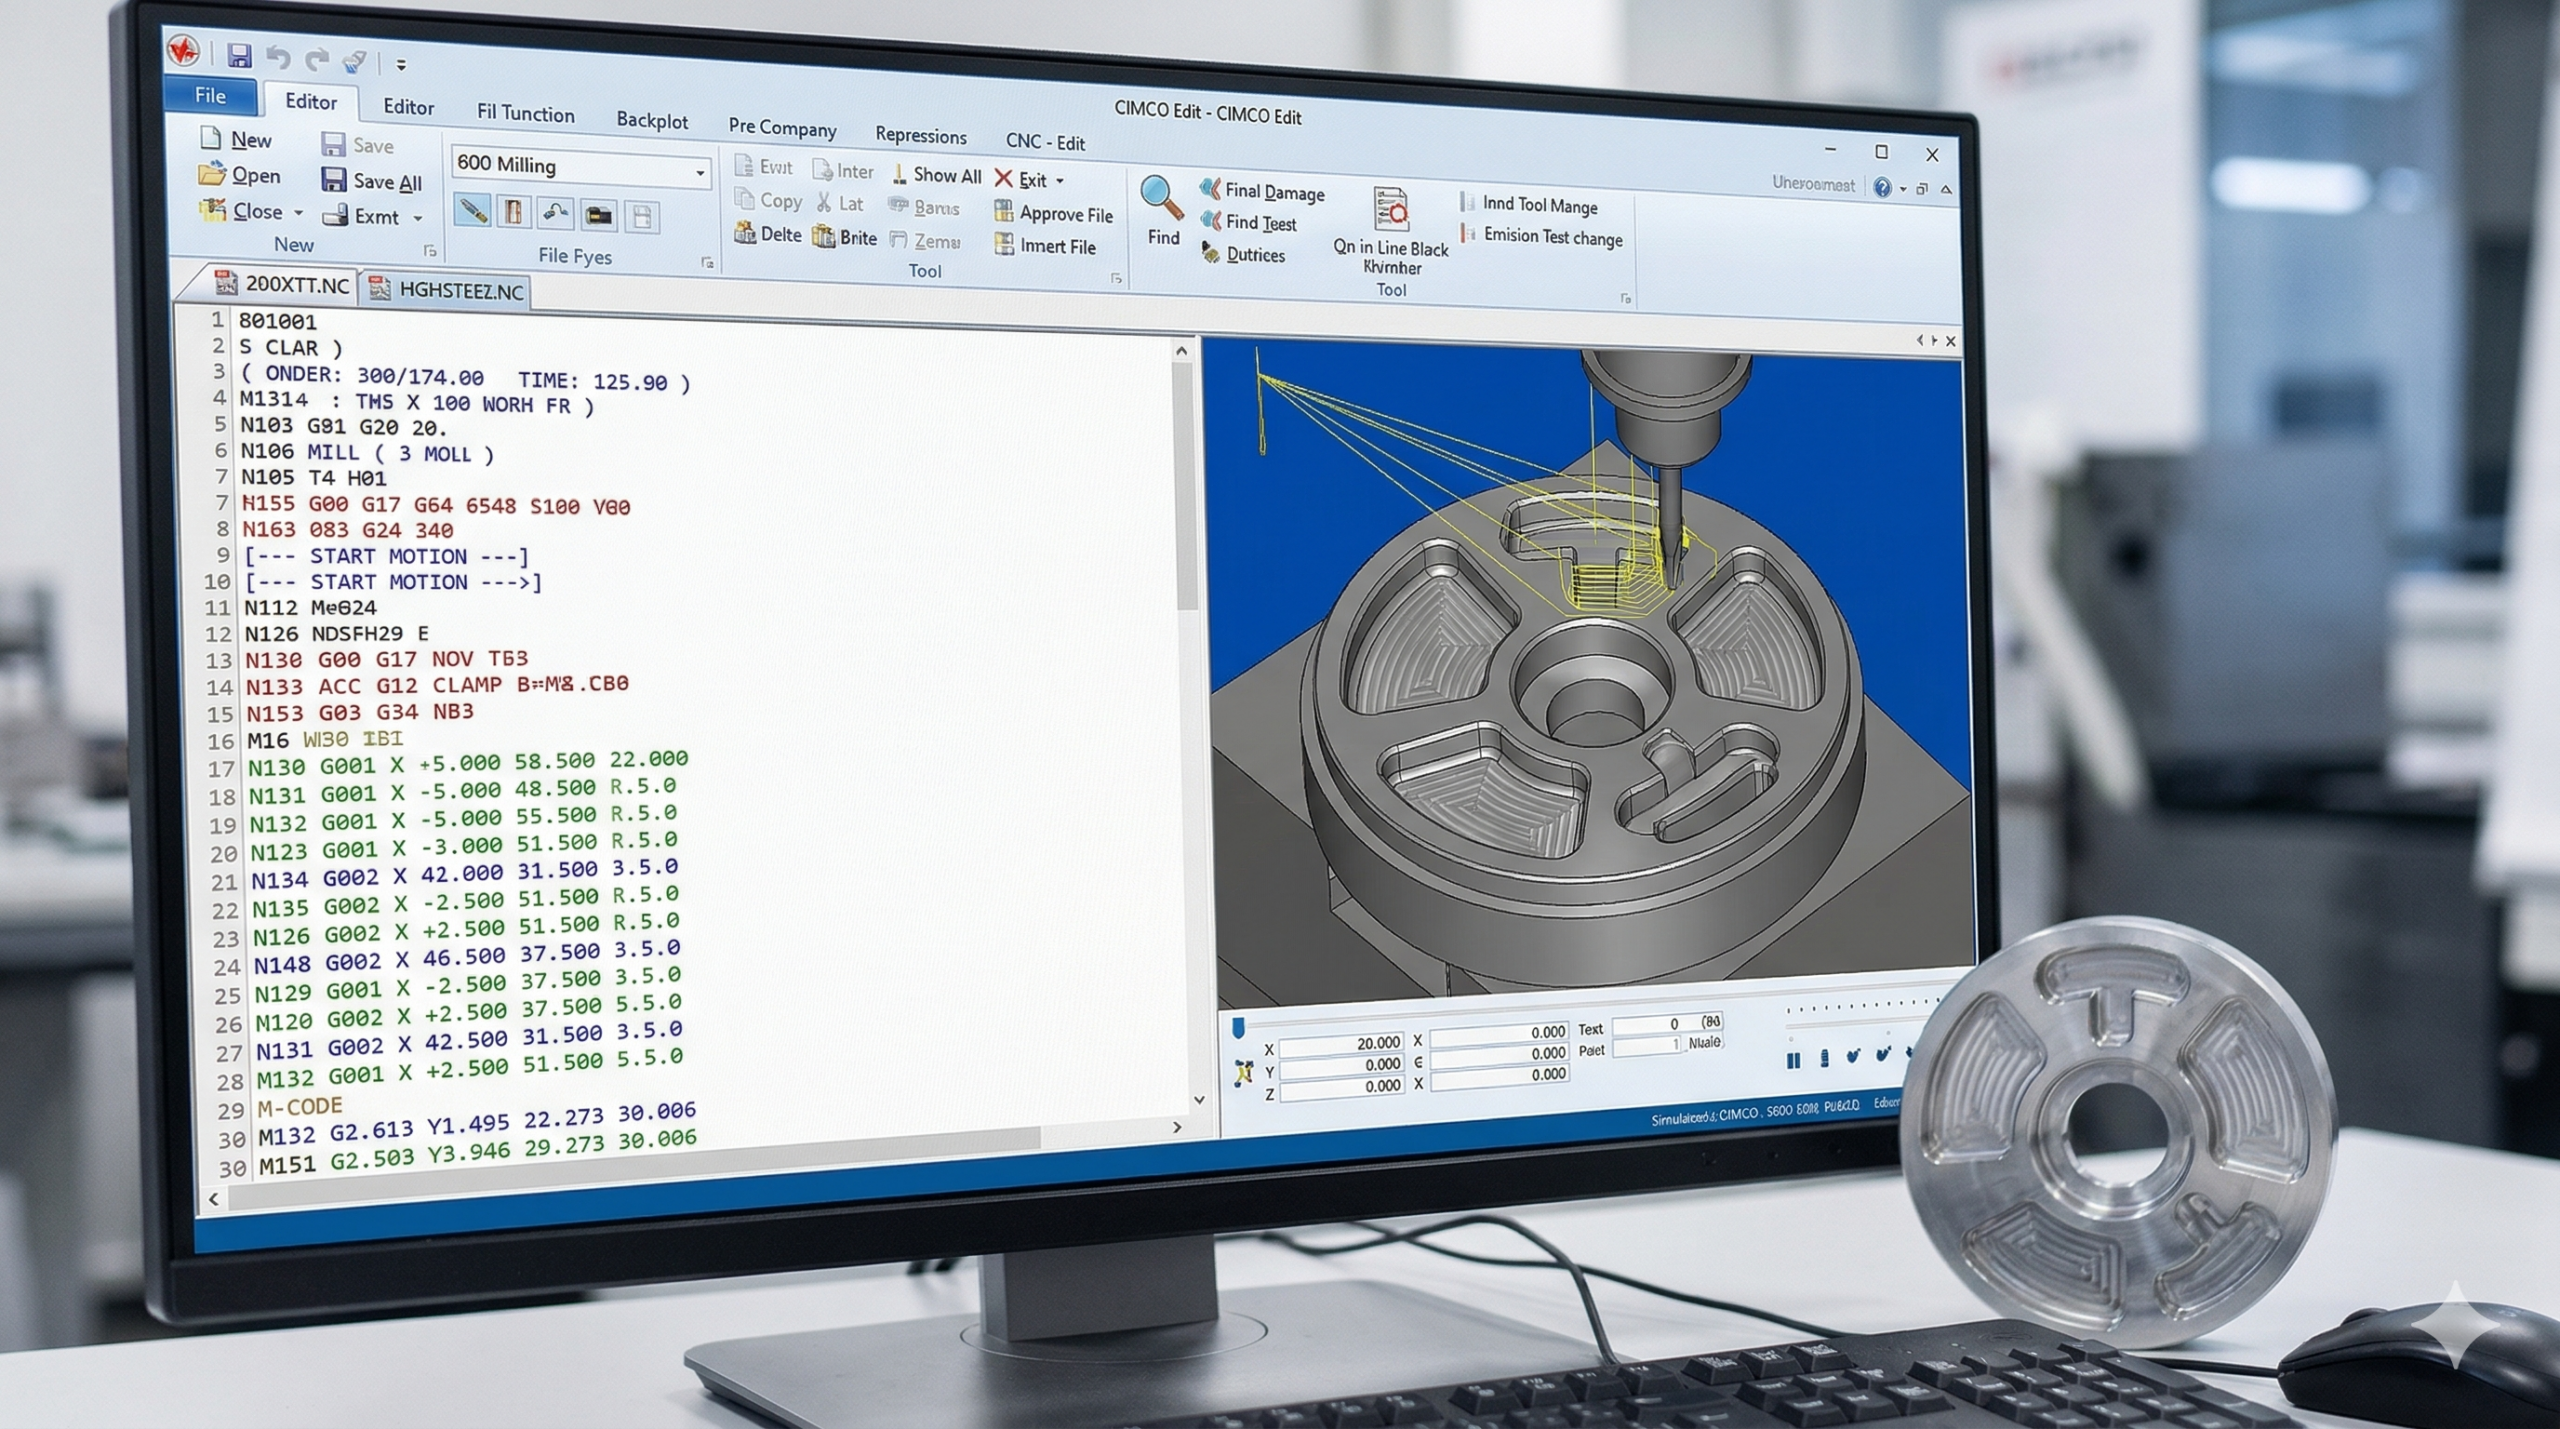Expand the Close button dropdown arrow
The width and height of the screenshot is (2560, 1429).
click(x=298, y=213)
